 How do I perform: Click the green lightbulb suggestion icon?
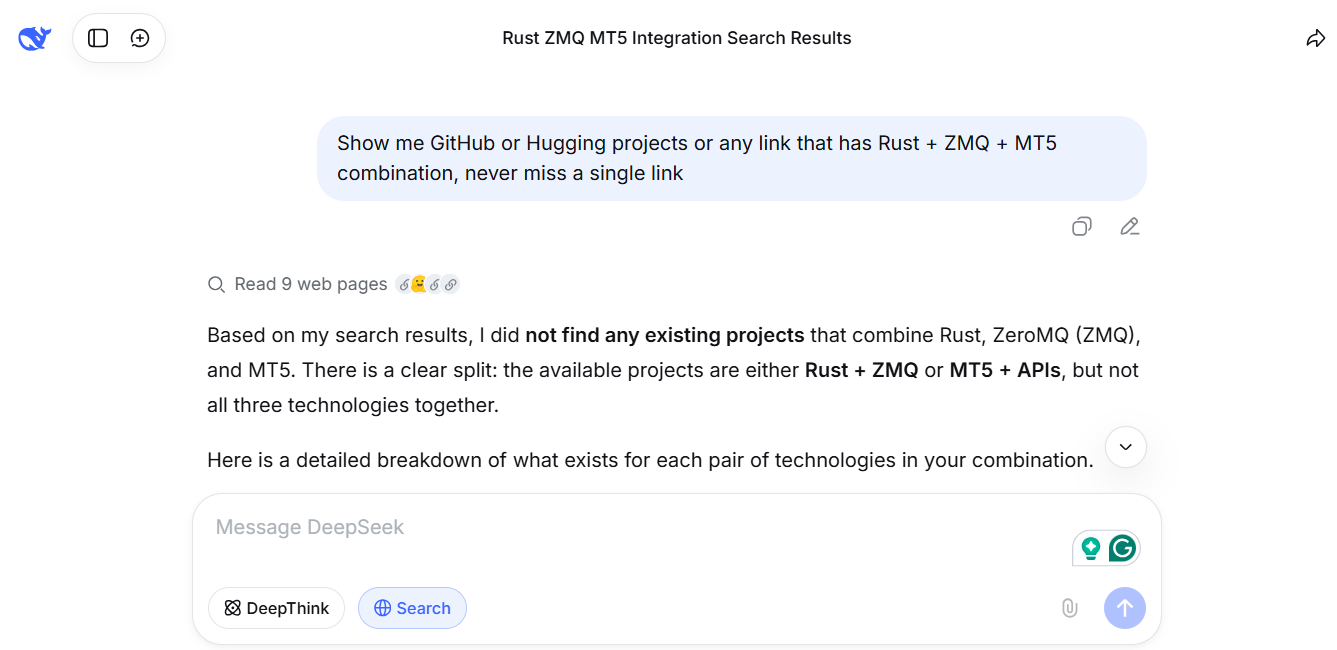[1091, 548]
